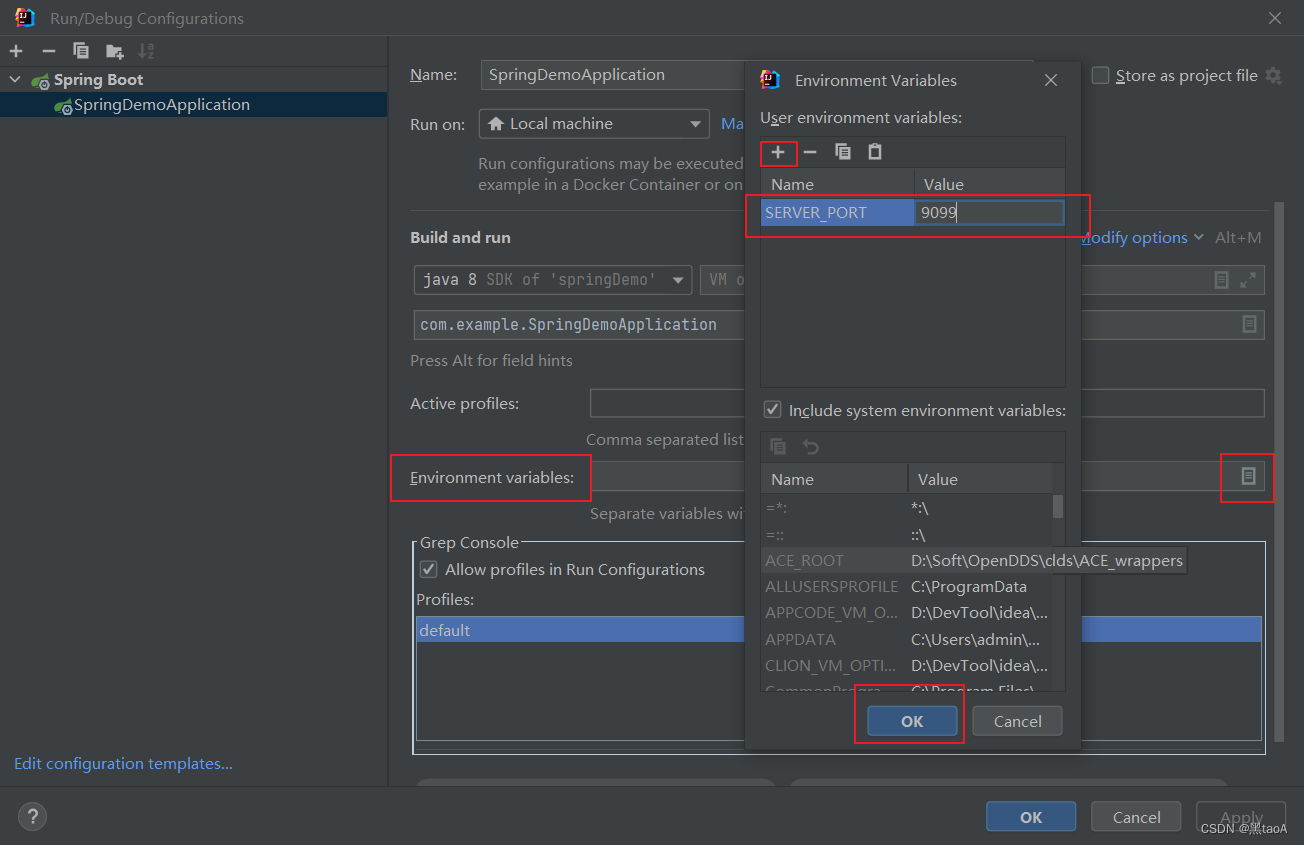Remove selected configuration with minus icon
The width and height of the screenshot is (1304, 845).
48,51
